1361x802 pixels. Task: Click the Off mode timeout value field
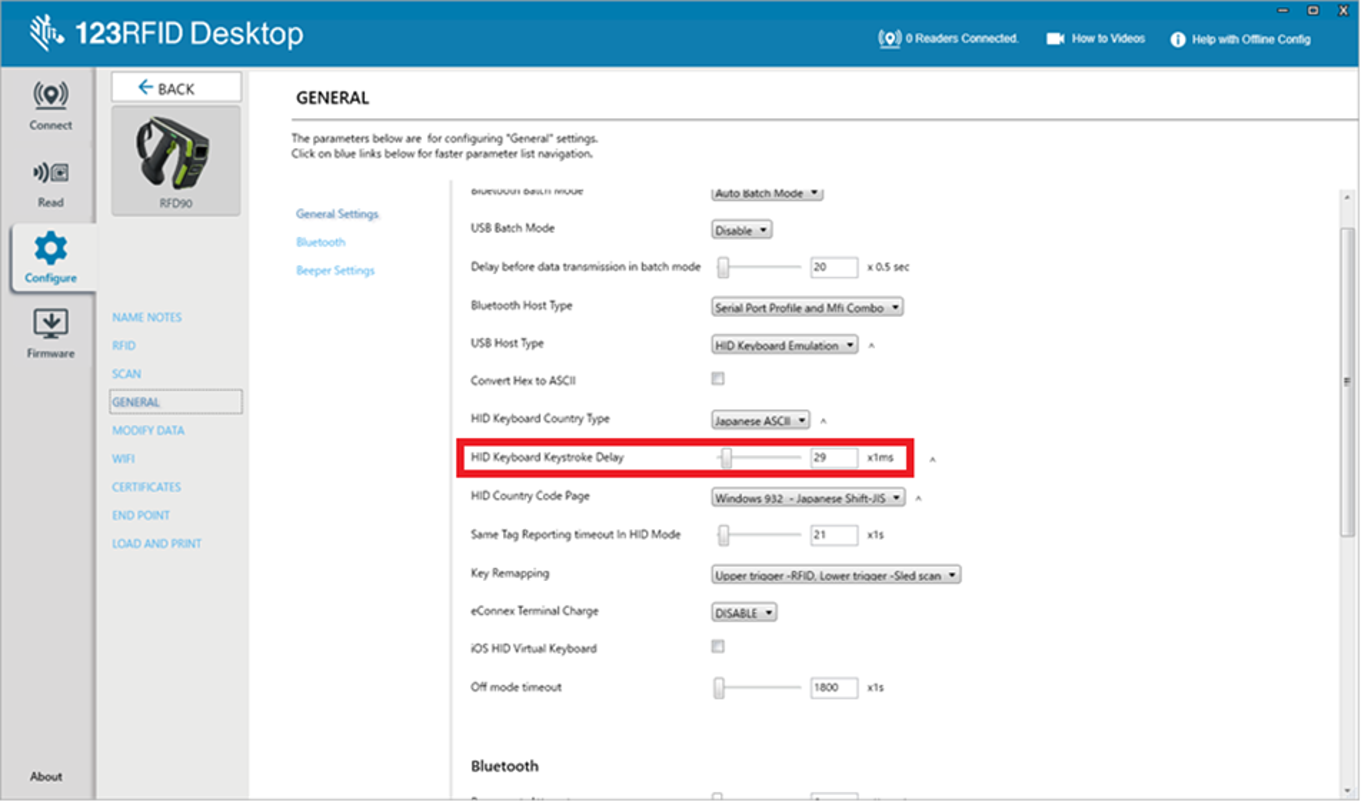tap(833, 687)
